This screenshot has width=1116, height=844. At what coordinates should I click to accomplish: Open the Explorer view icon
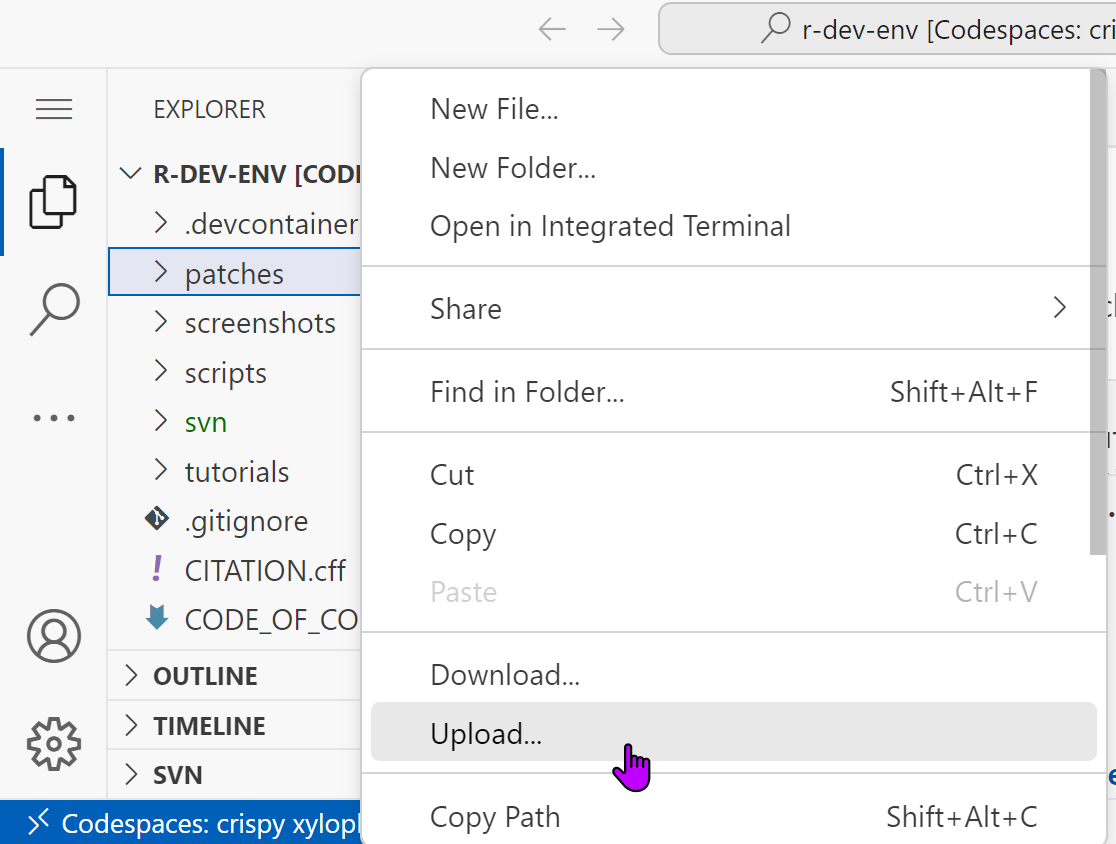click(53, 201)
